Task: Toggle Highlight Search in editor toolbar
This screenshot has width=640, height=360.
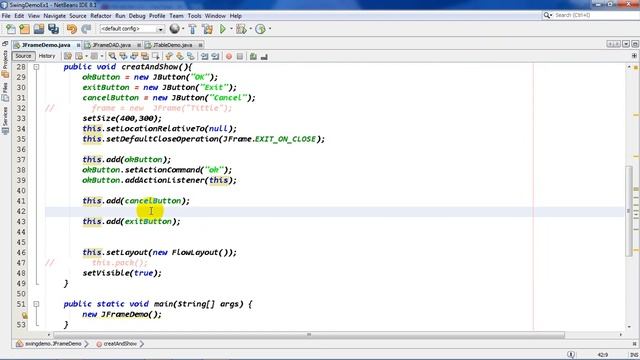Action: point(145,56)
